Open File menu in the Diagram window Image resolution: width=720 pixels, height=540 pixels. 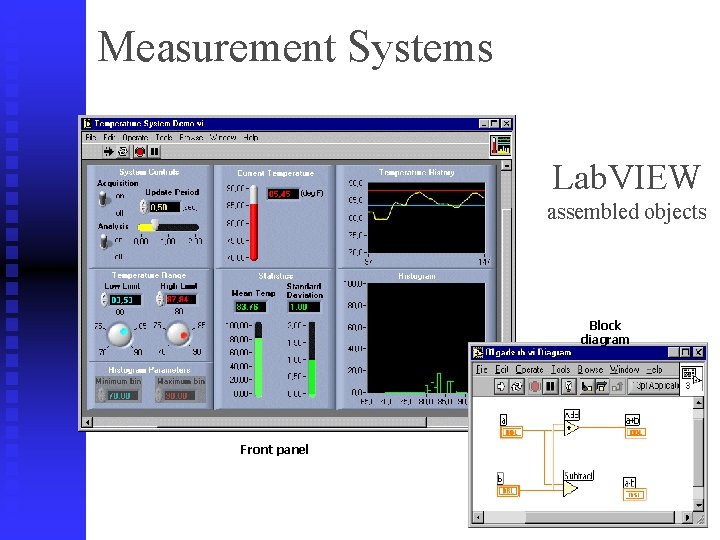481,370
